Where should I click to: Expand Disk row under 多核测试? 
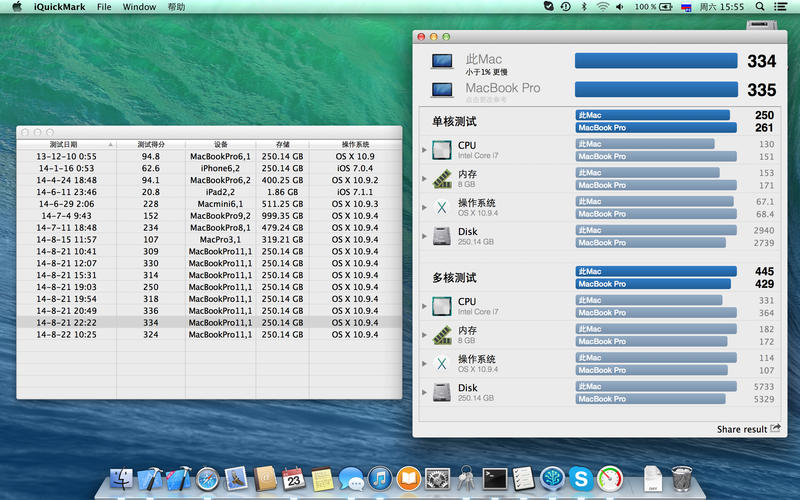pyautogui.click(x=424, y=392)
